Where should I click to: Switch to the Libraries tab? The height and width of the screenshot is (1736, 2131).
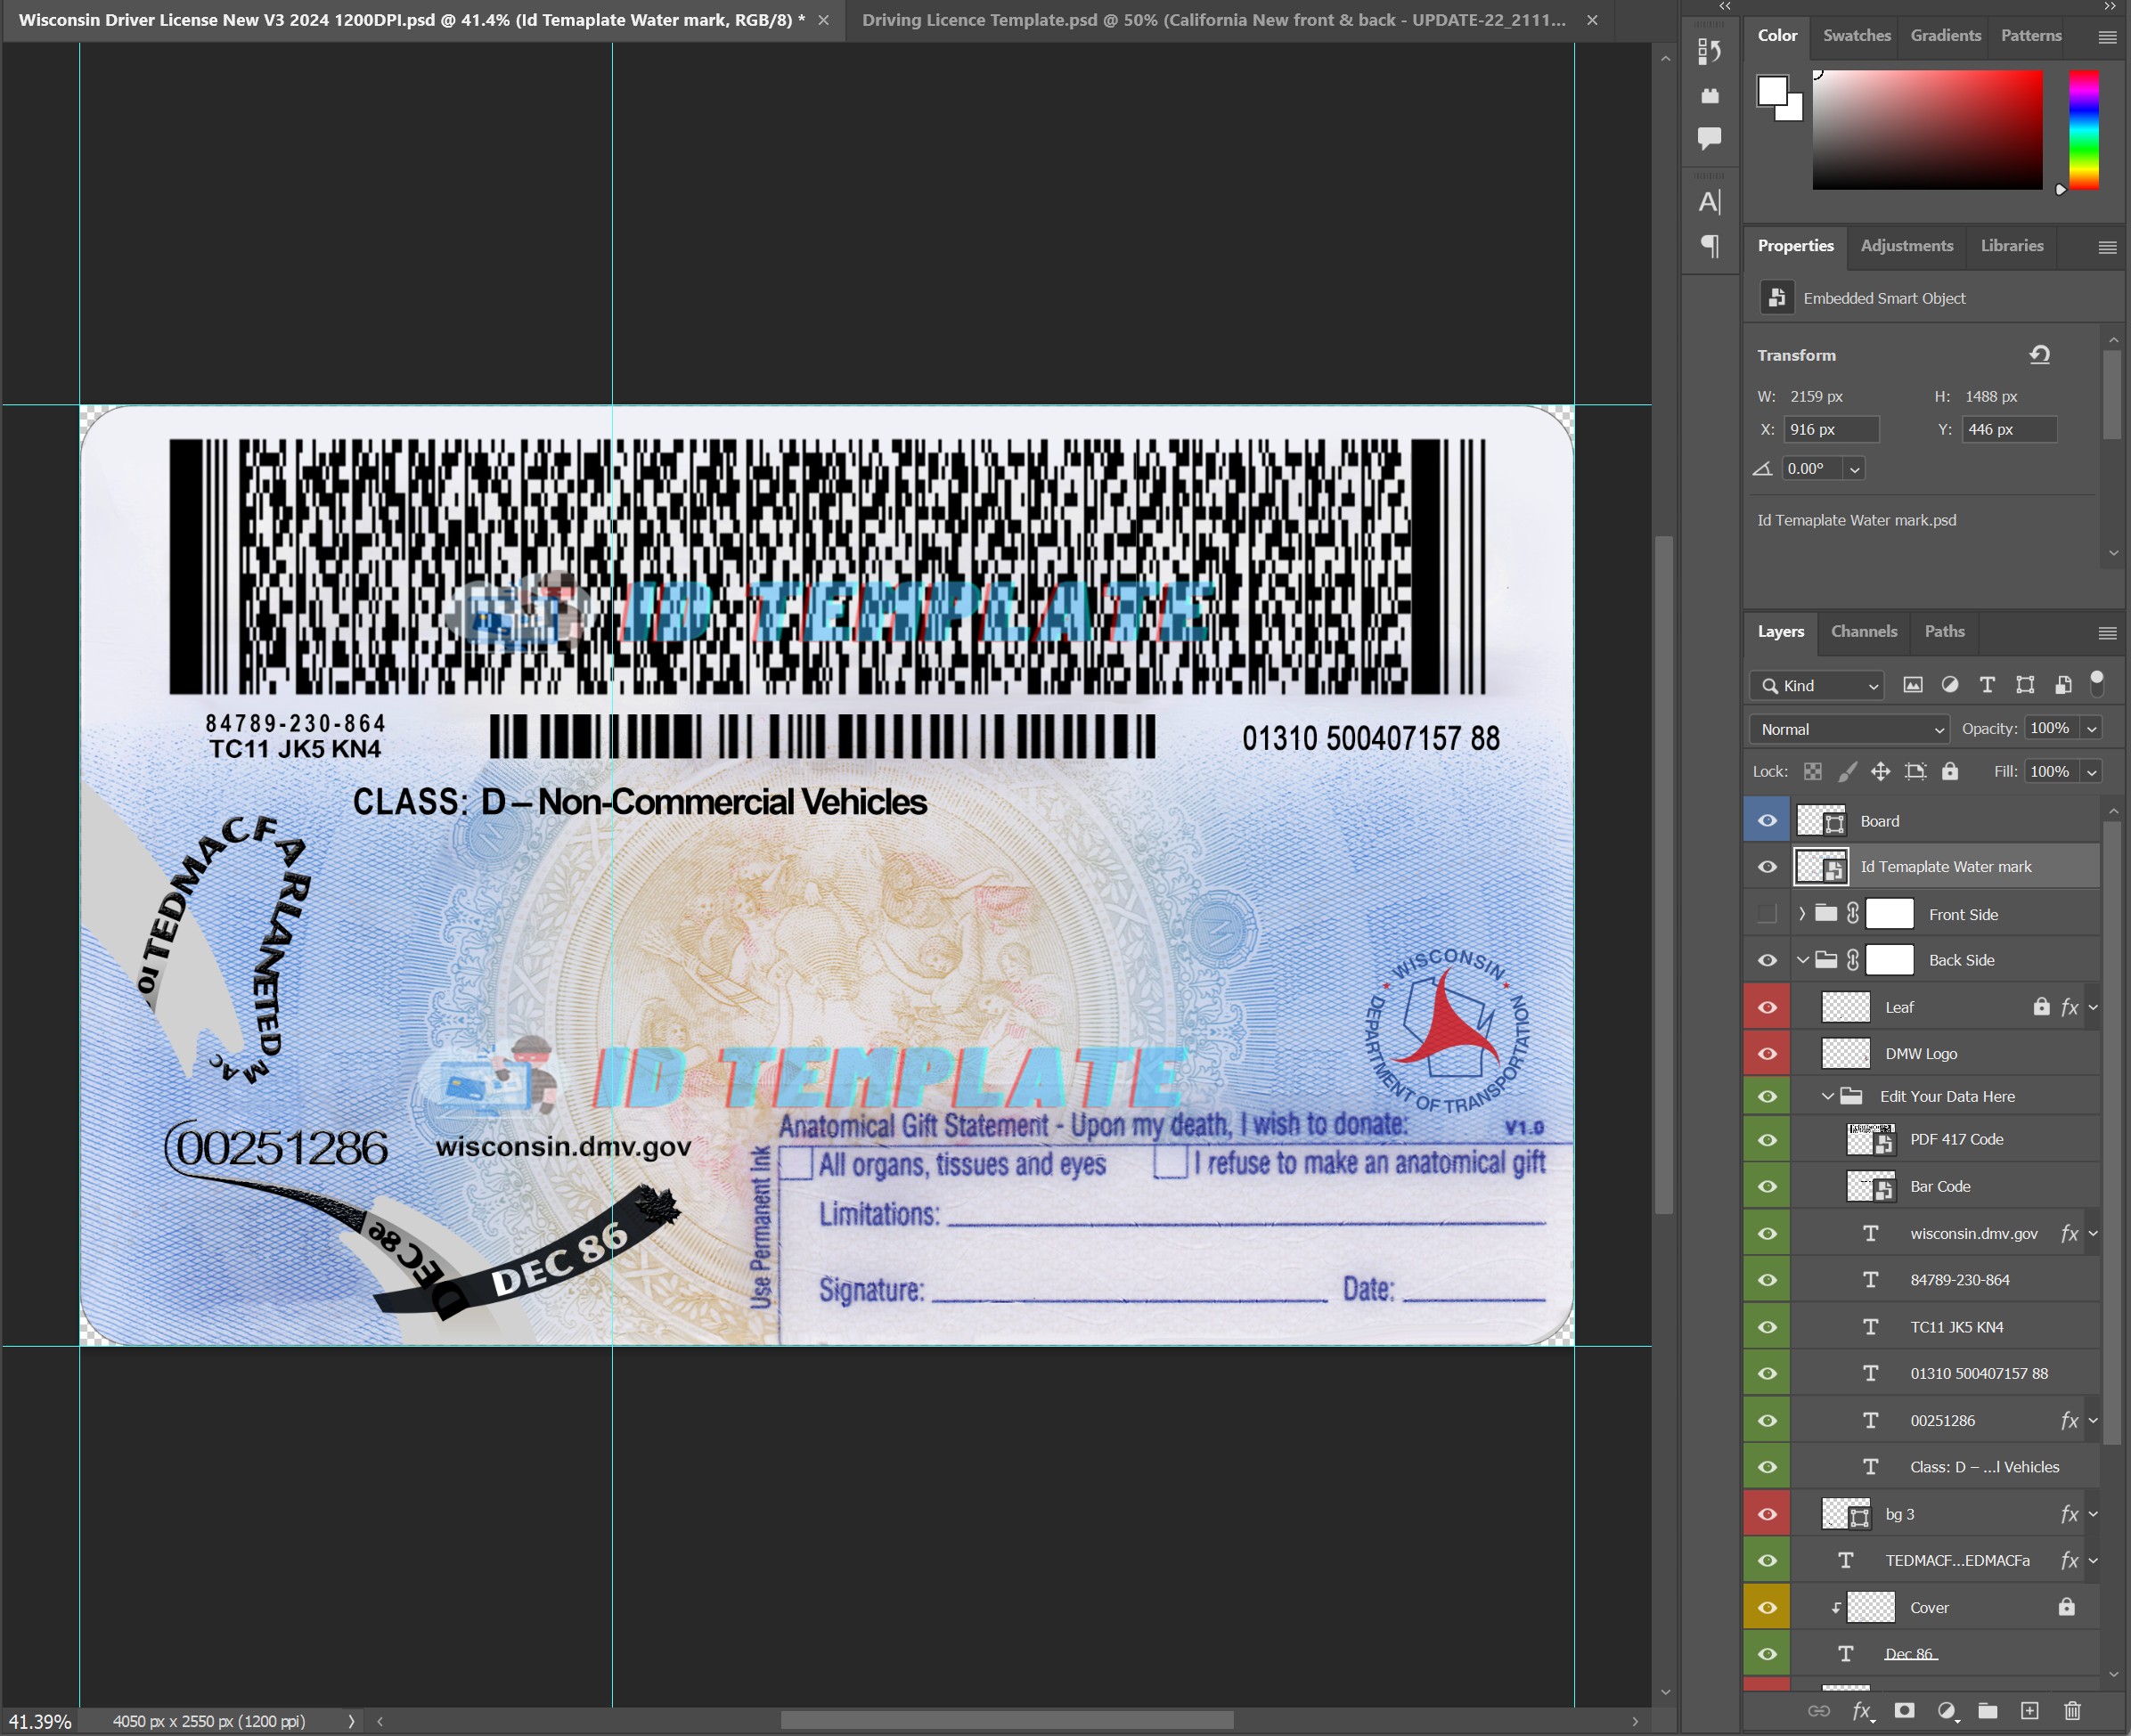tap(2011, 245)
